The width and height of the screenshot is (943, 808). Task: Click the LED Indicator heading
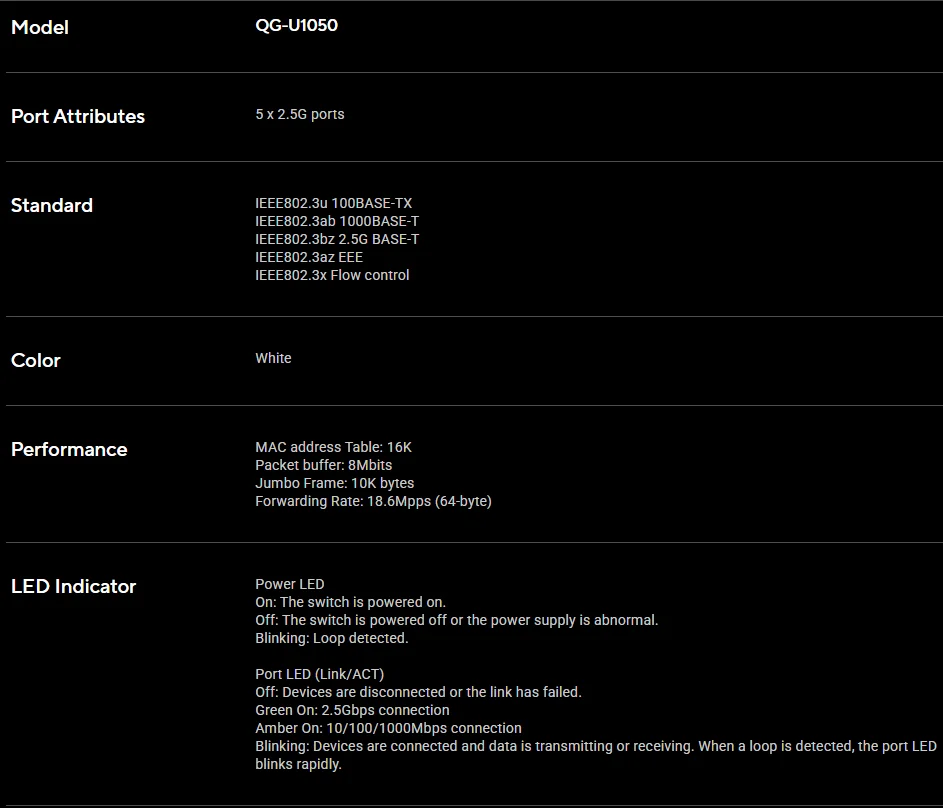pyautogui.click(x=73, y=586)
